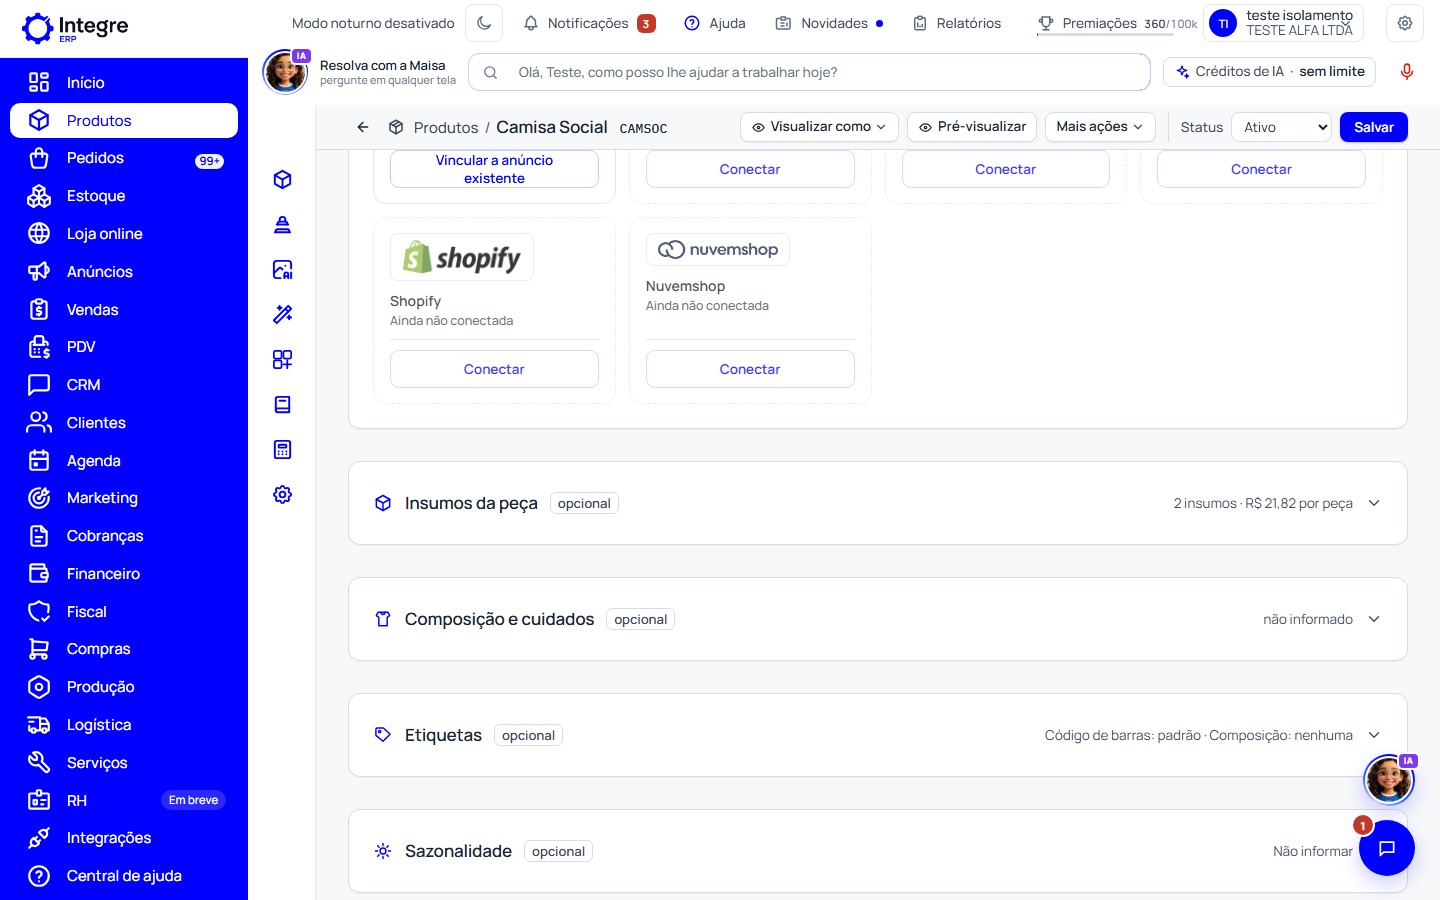This screenshot has height=900, width=1440.
Task: Select magic wand icon in secondary toolbar
Action: tap(283, 314)
